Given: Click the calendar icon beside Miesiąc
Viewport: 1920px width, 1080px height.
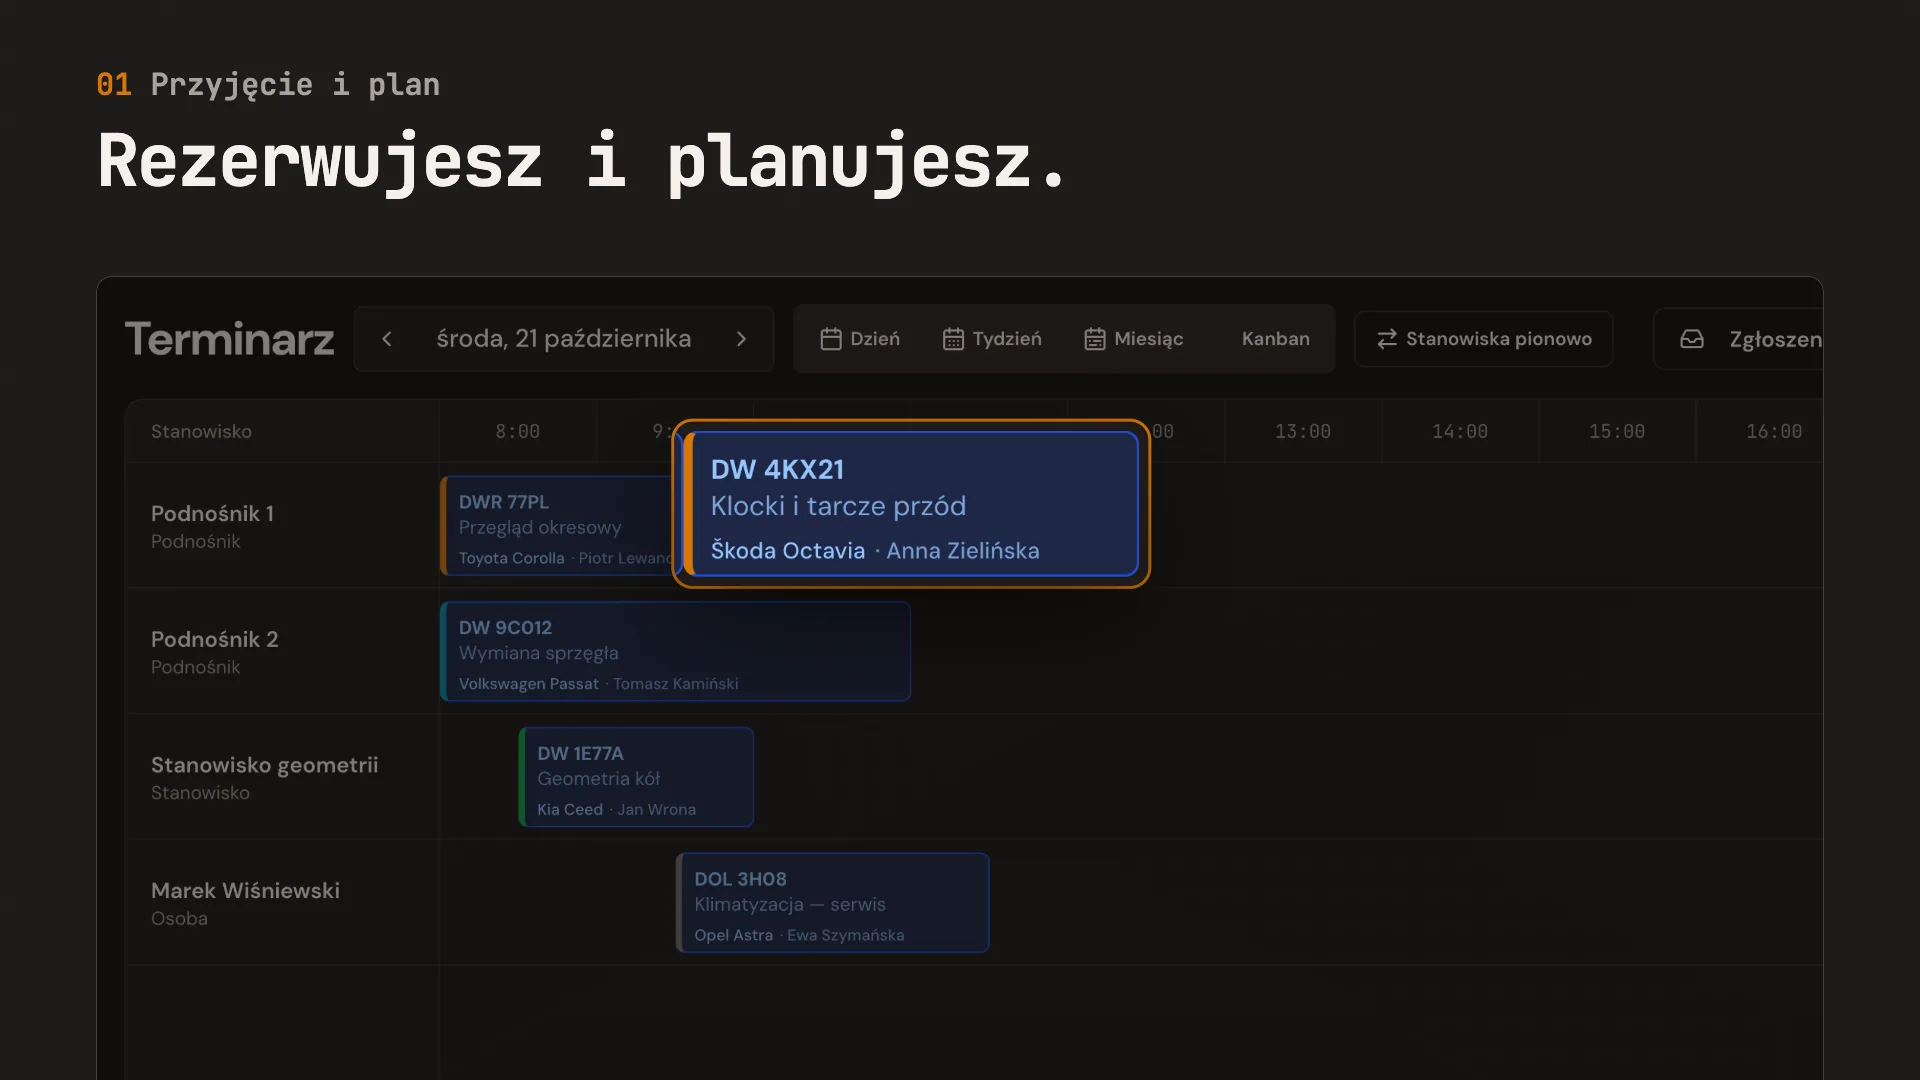Looking at the screenshot, I should point(1095,339).
